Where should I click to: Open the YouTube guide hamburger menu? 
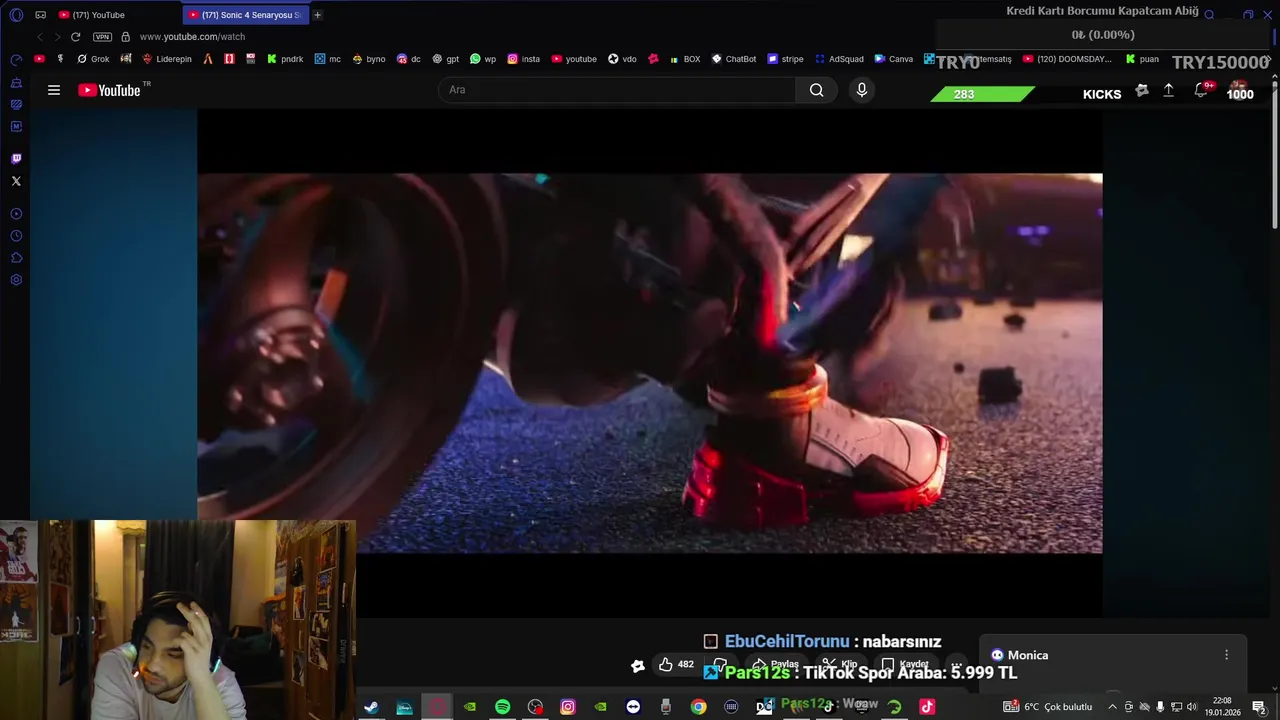(54, 90)
